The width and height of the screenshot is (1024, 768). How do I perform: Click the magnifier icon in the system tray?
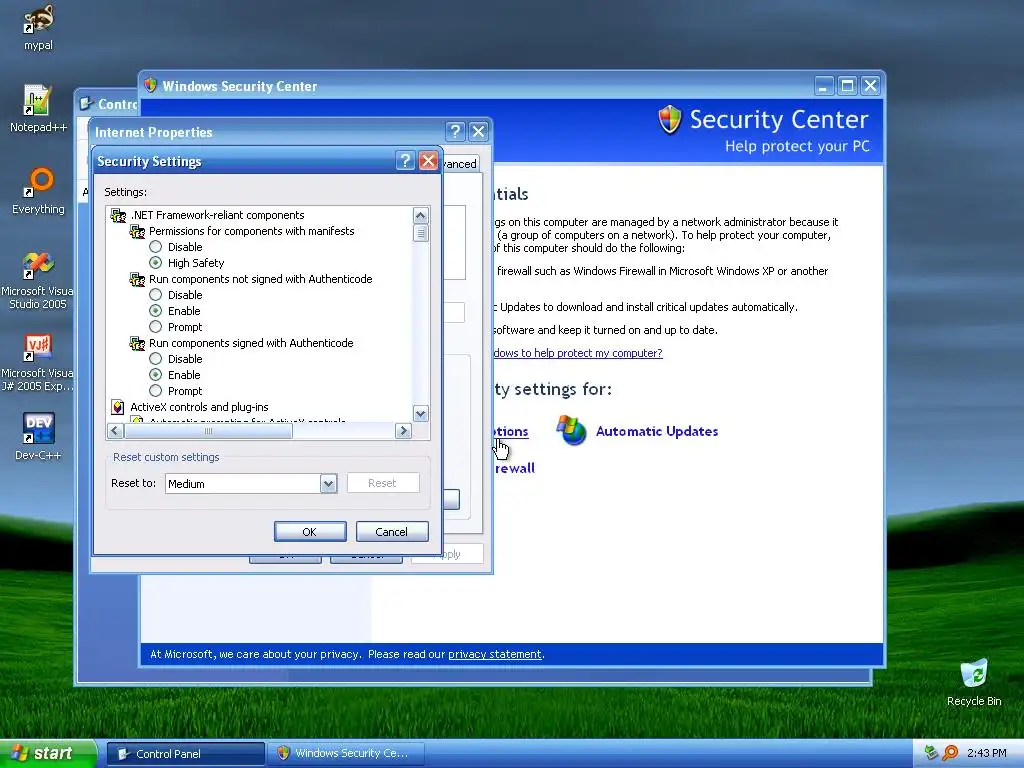950,753
